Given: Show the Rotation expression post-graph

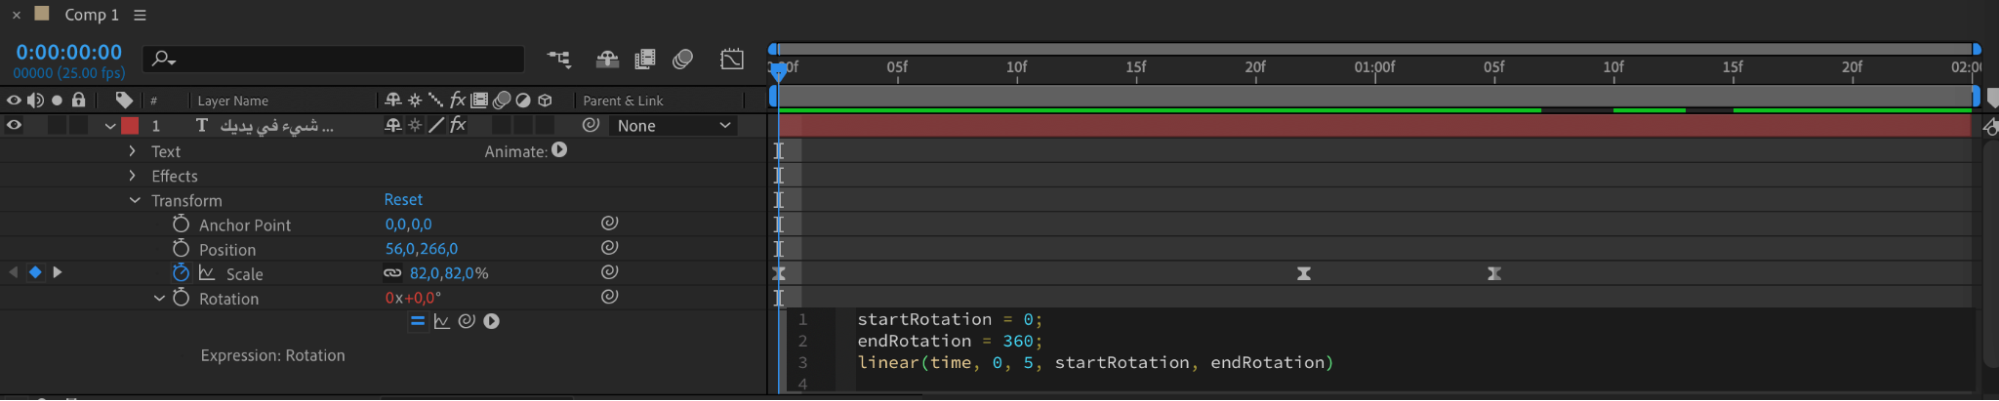Looking at the screenshot, I should point(441,321).
